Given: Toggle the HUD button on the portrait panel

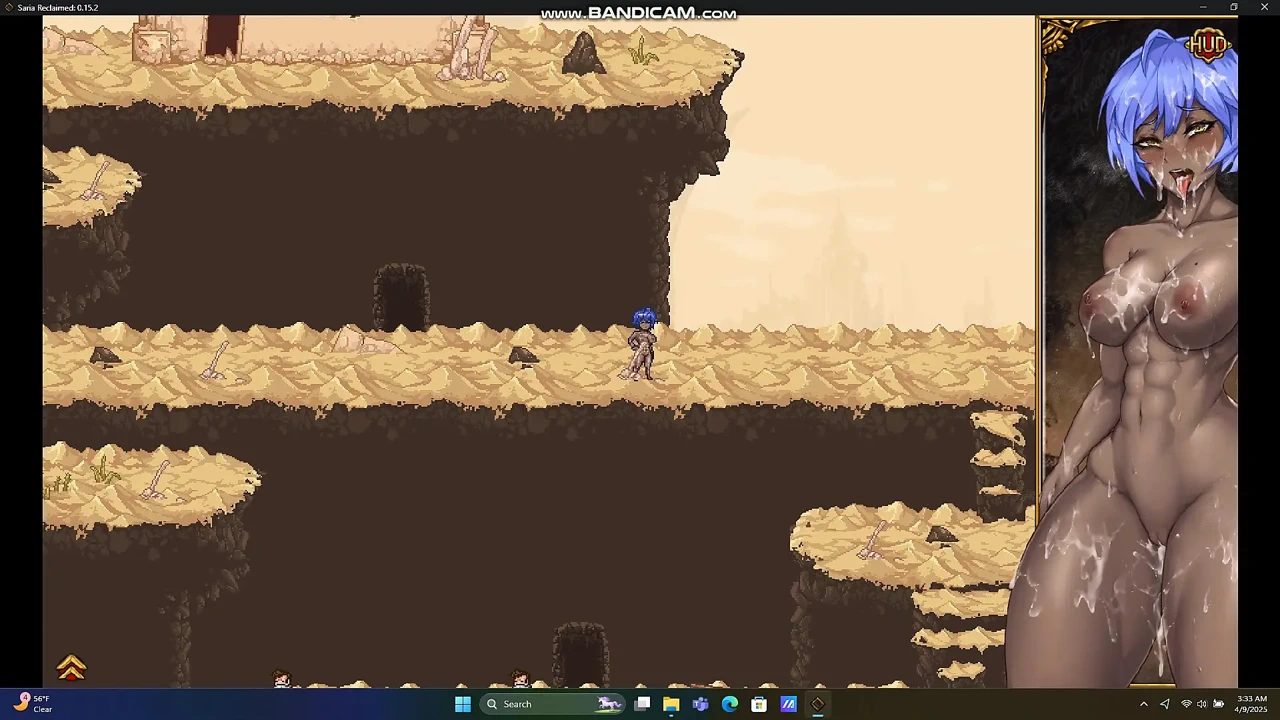Looking at the screenshot, I should tap(1207, 44).
